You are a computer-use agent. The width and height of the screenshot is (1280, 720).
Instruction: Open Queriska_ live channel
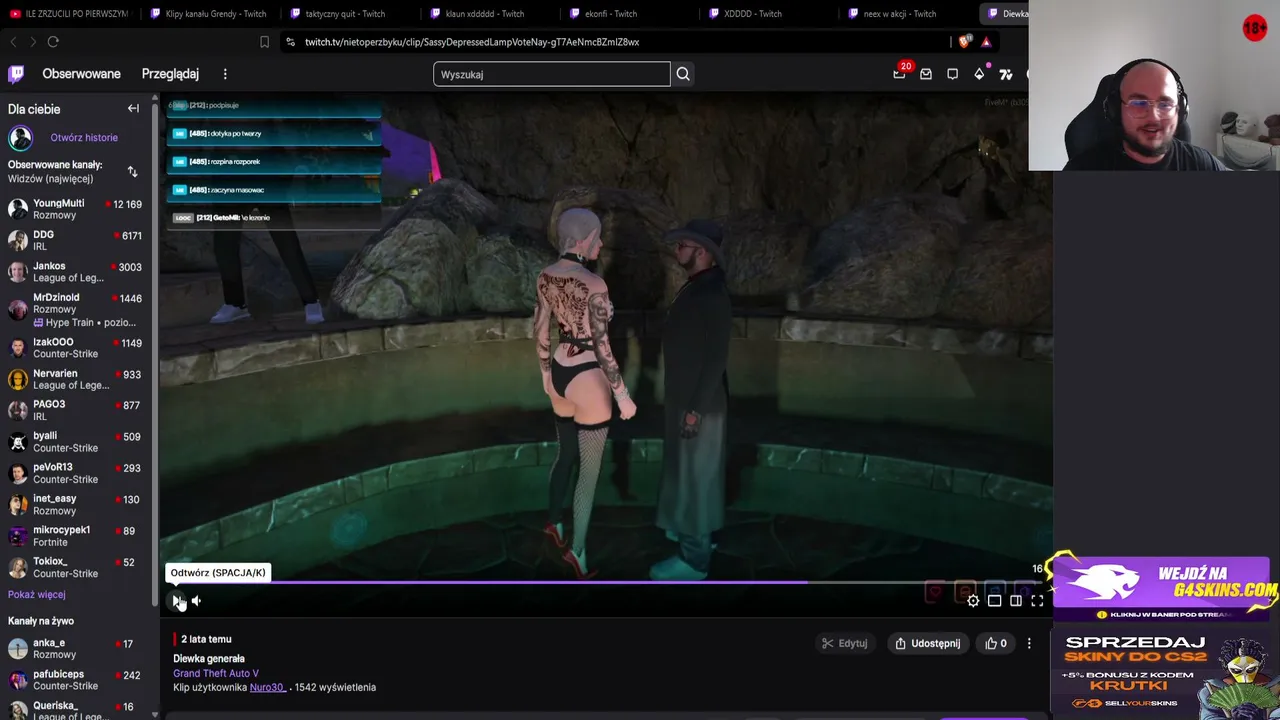pyautogui.click(x=75, y=709)
